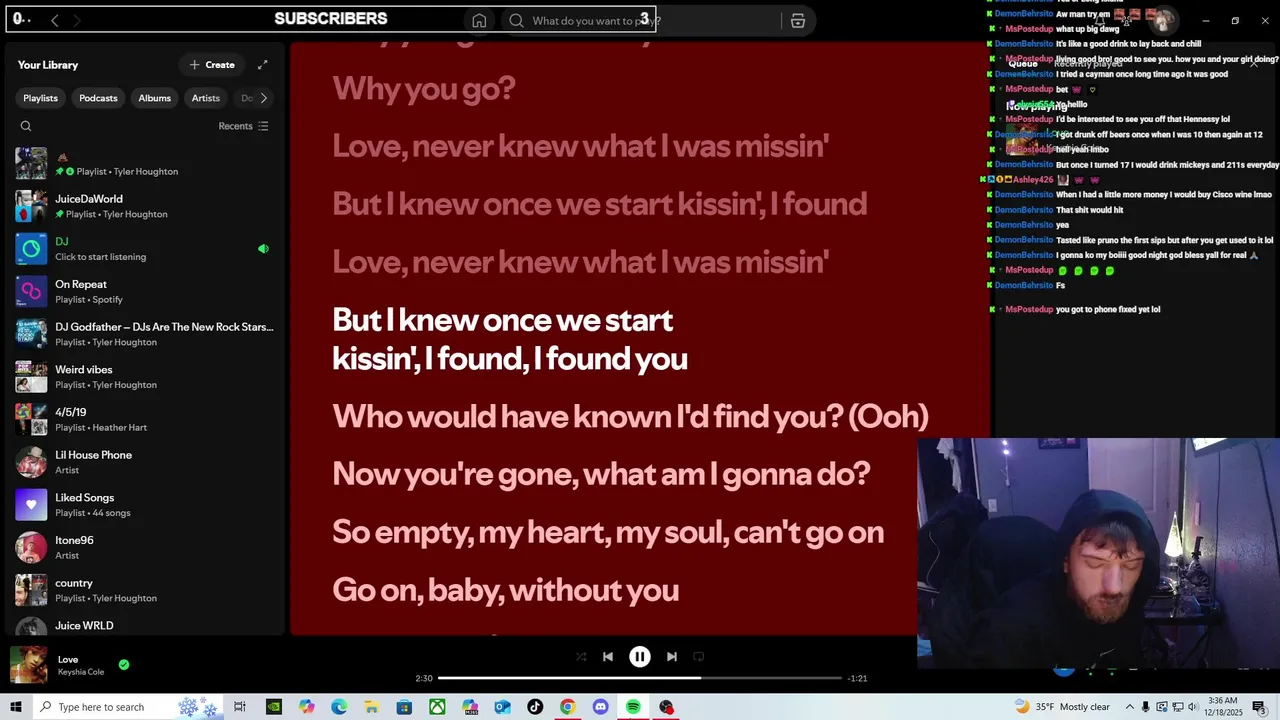Select the Albums filter chip
The image size is (1280, 720).
(x=154, y=98)
